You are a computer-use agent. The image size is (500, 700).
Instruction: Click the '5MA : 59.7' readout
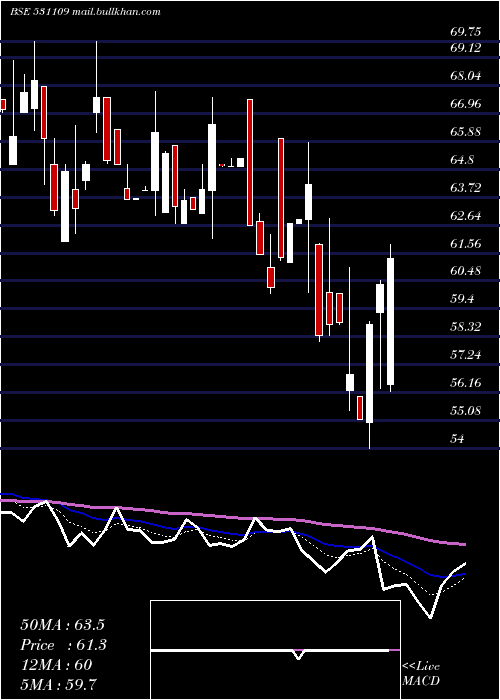[58, 684]
